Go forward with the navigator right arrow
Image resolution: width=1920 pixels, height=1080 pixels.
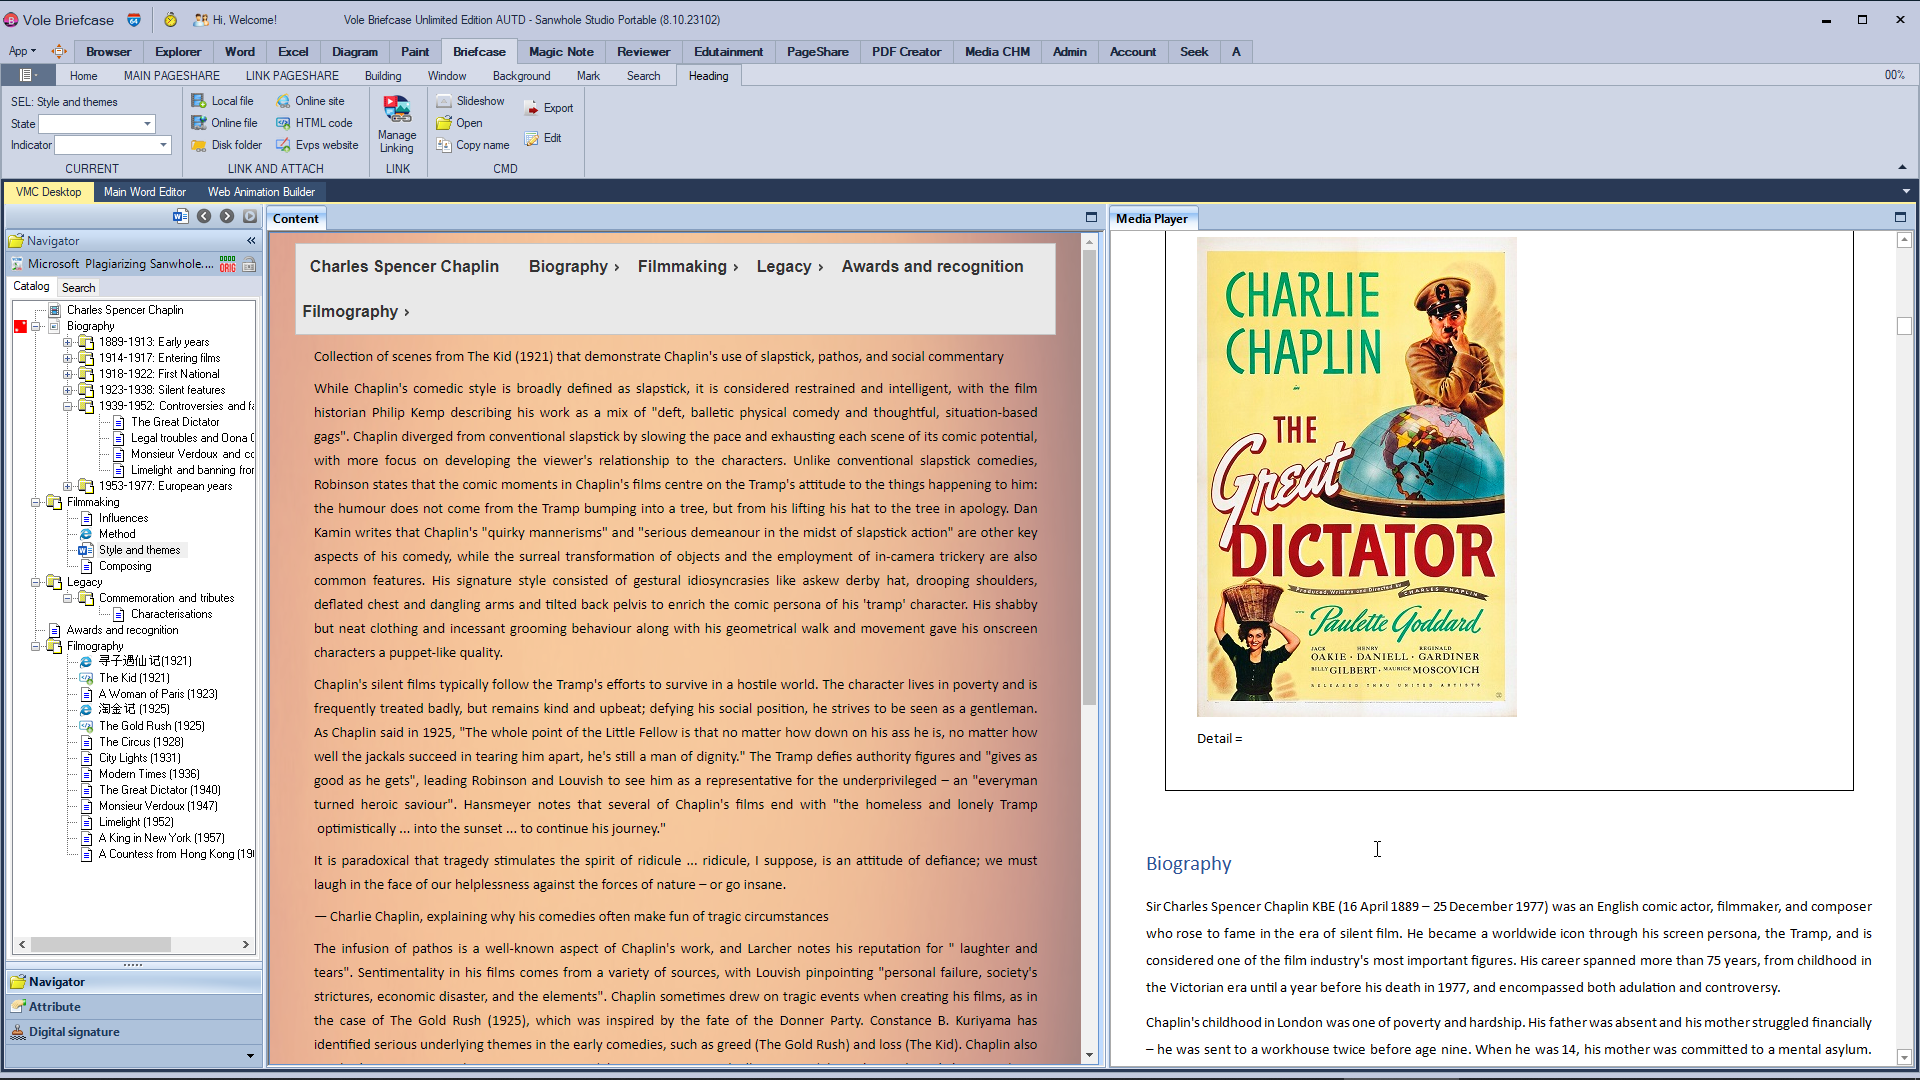click(x=227, y=216)
